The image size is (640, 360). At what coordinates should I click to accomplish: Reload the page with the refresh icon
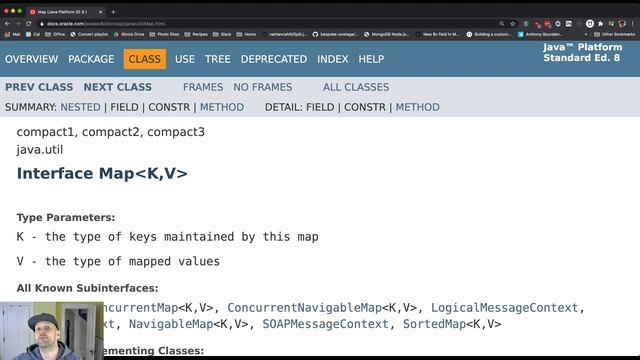[x=29, y=24]
